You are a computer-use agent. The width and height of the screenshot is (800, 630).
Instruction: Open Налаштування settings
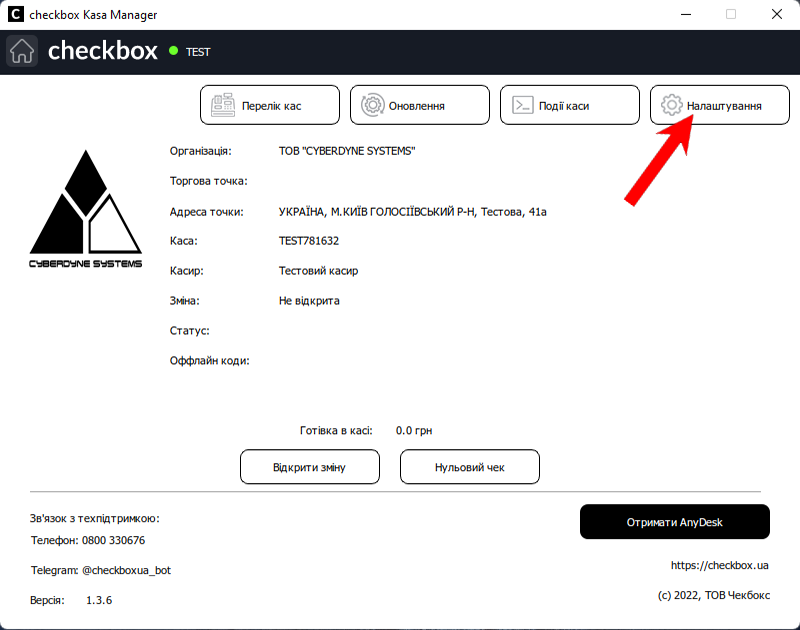(720, 105)
